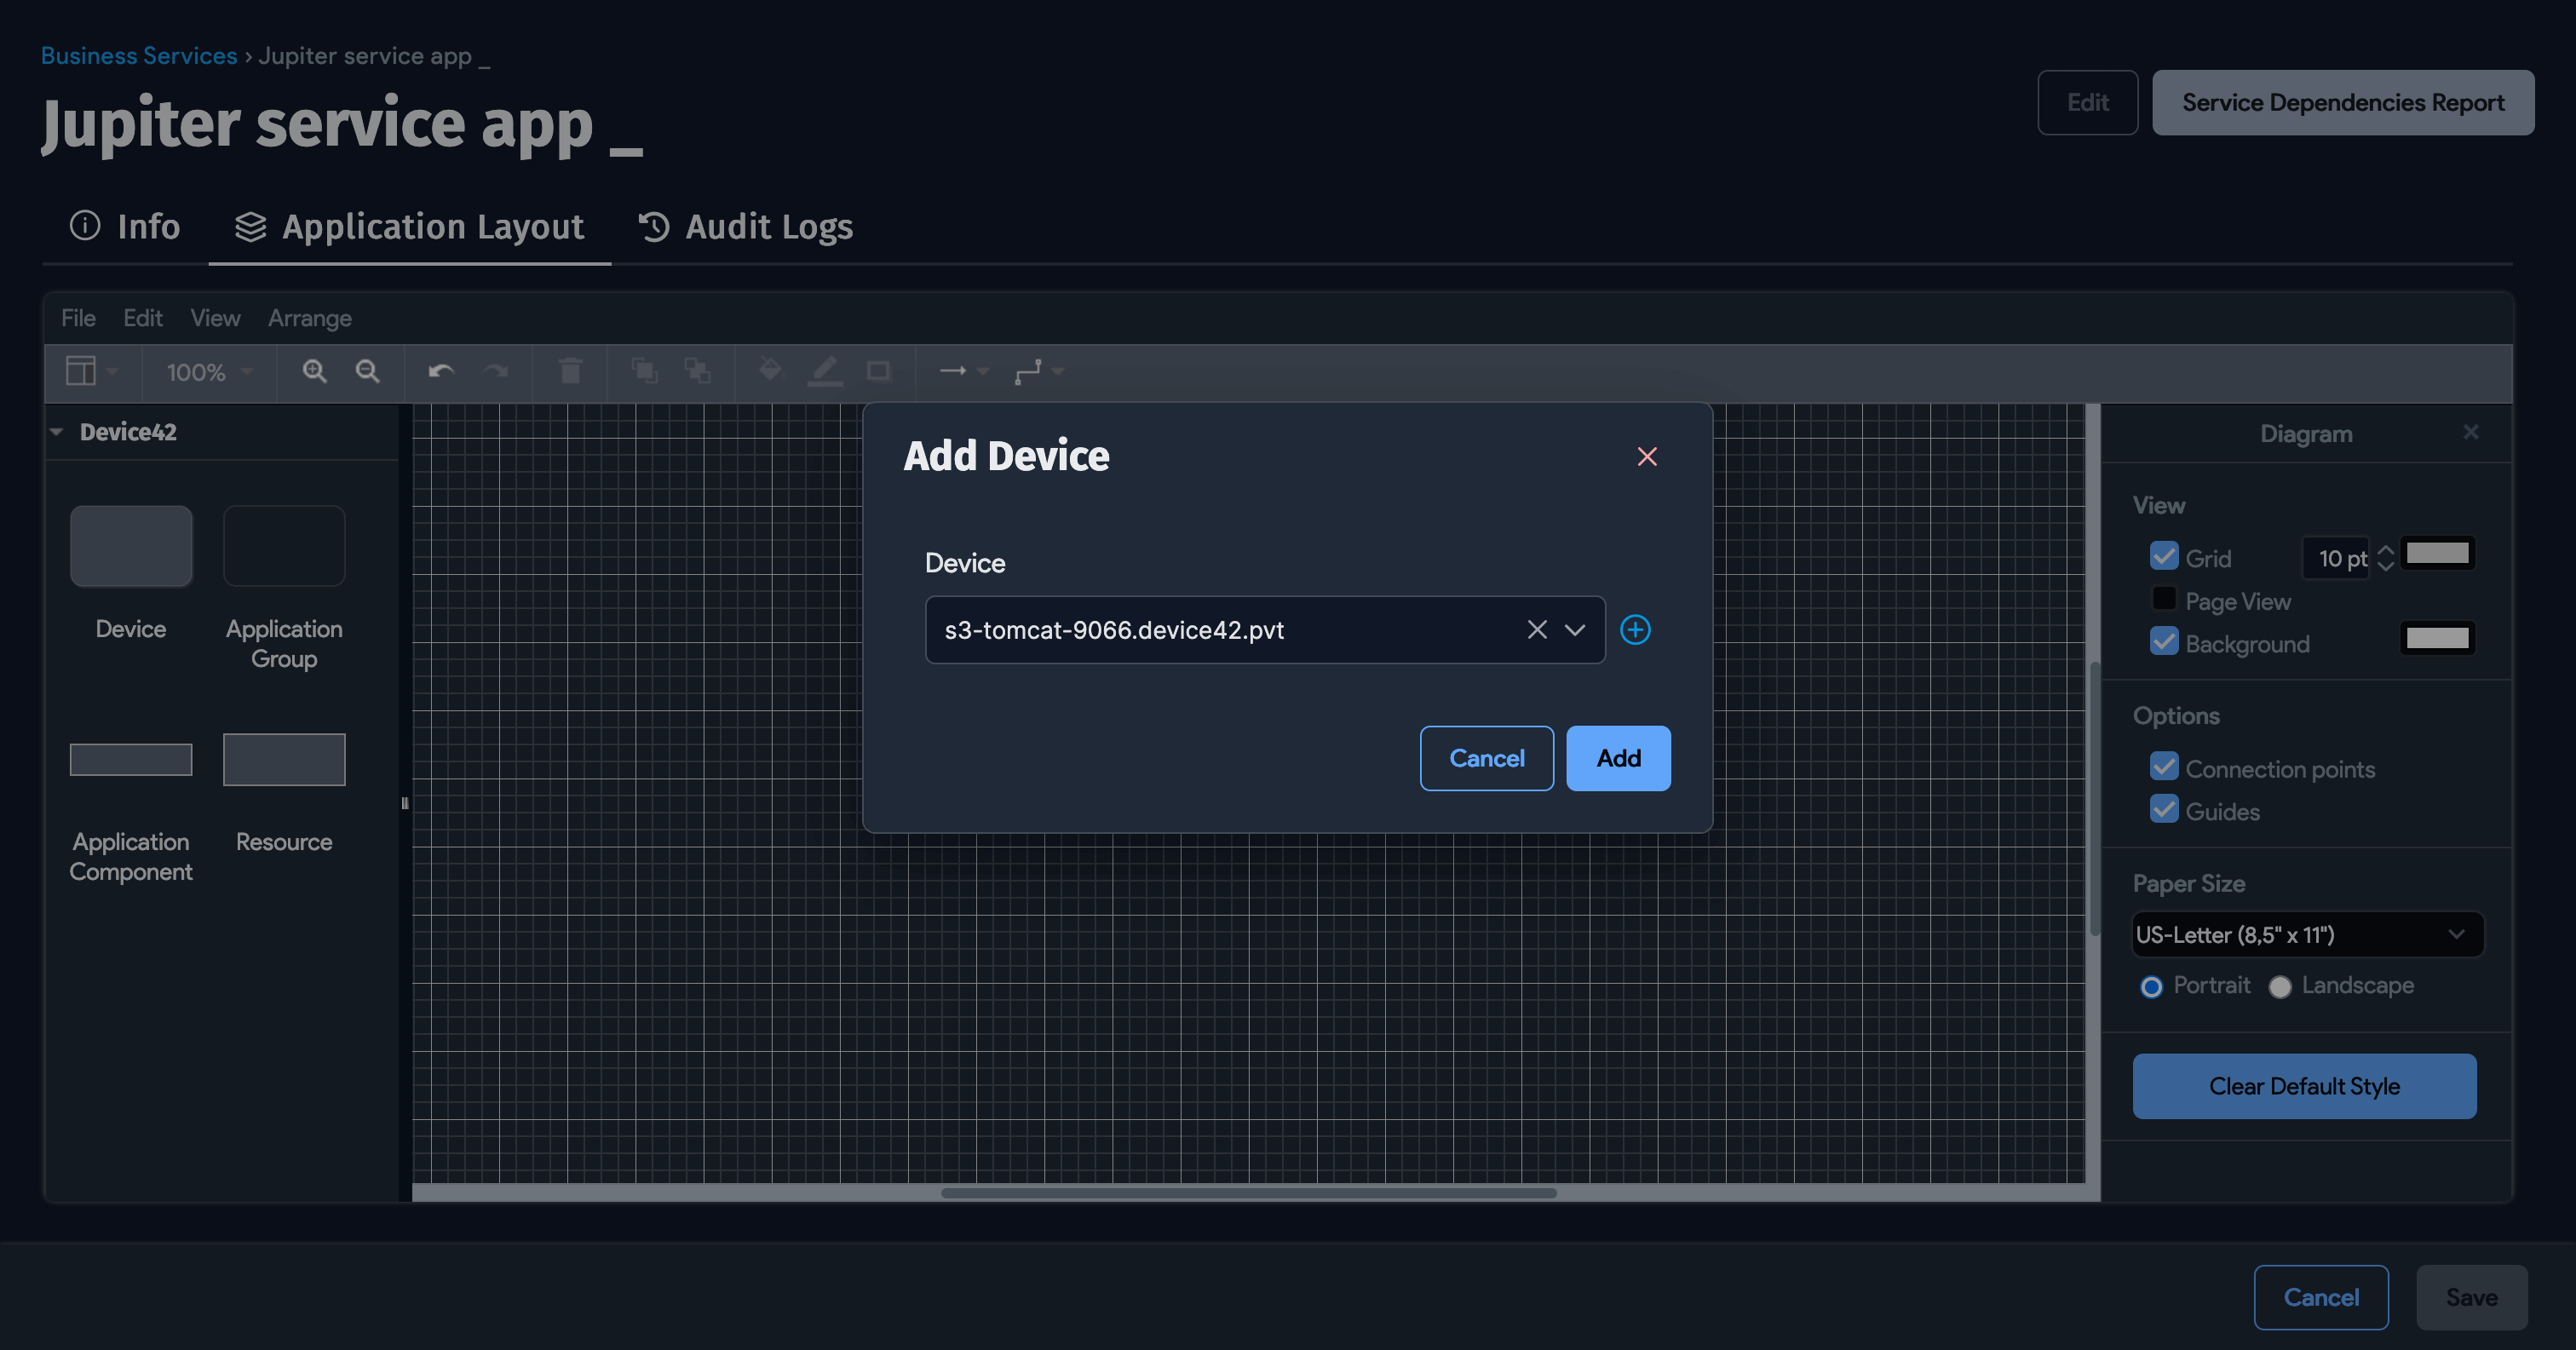Click the Device selection input field

tap(1265, 629)
